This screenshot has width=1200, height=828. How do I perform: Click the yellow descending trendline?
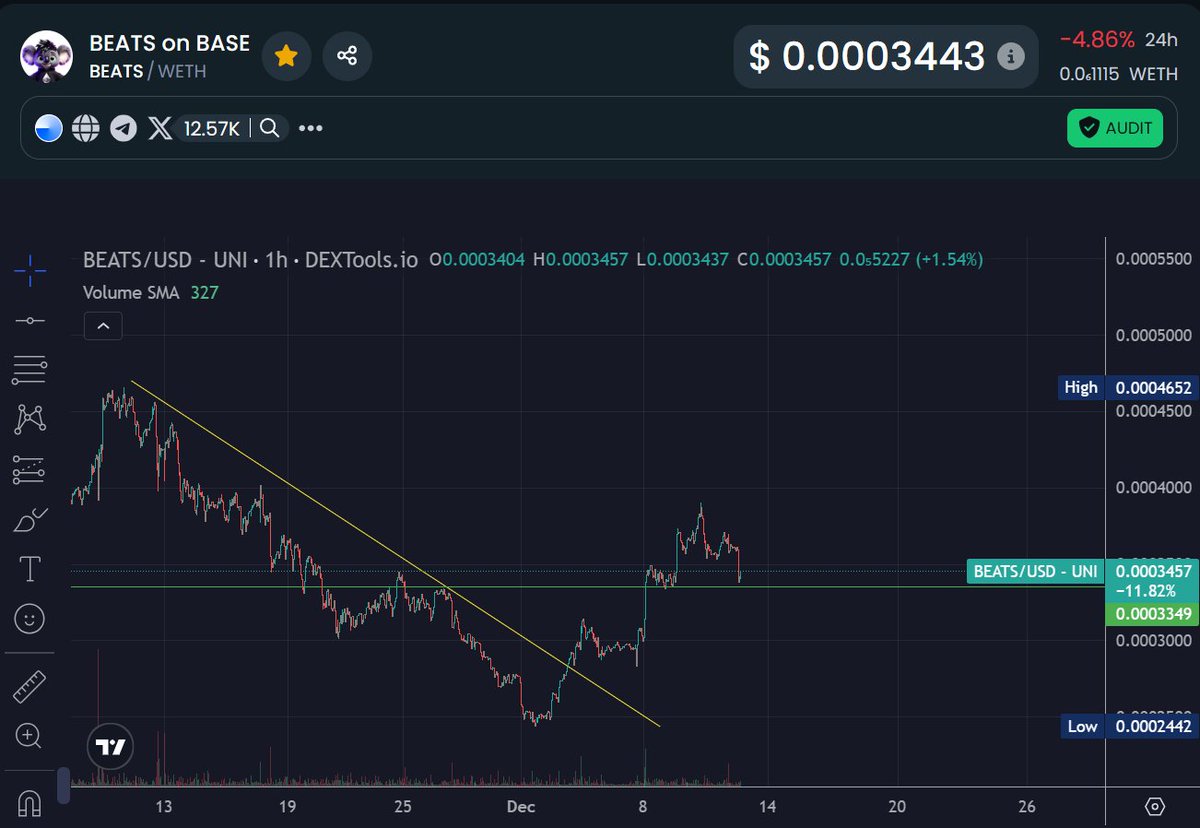395,553
